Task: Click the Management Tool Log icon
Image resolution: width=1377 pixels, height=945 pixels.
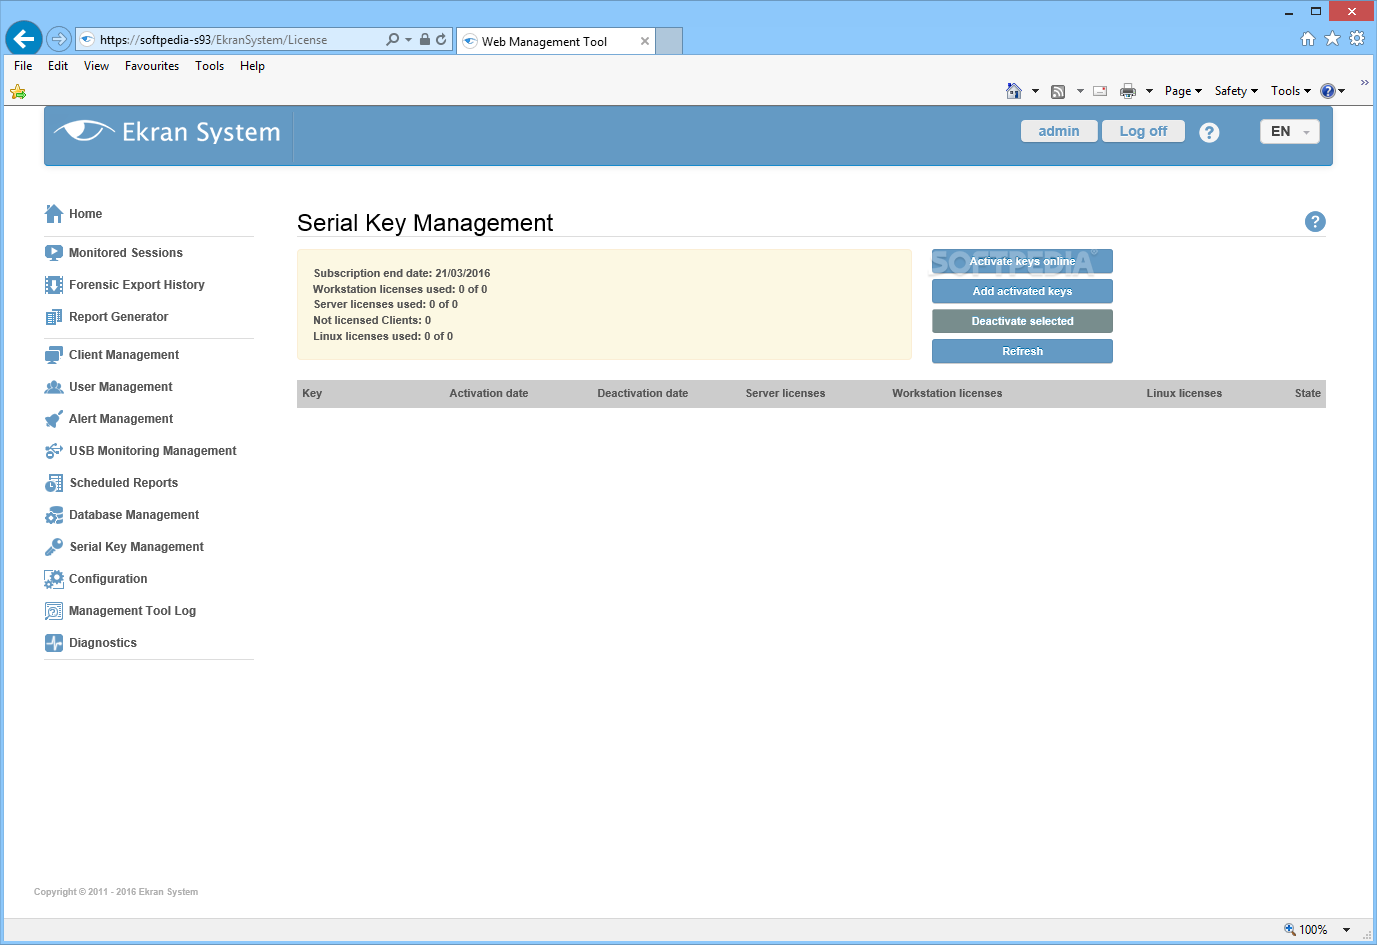Action: [x=54, y=611]
